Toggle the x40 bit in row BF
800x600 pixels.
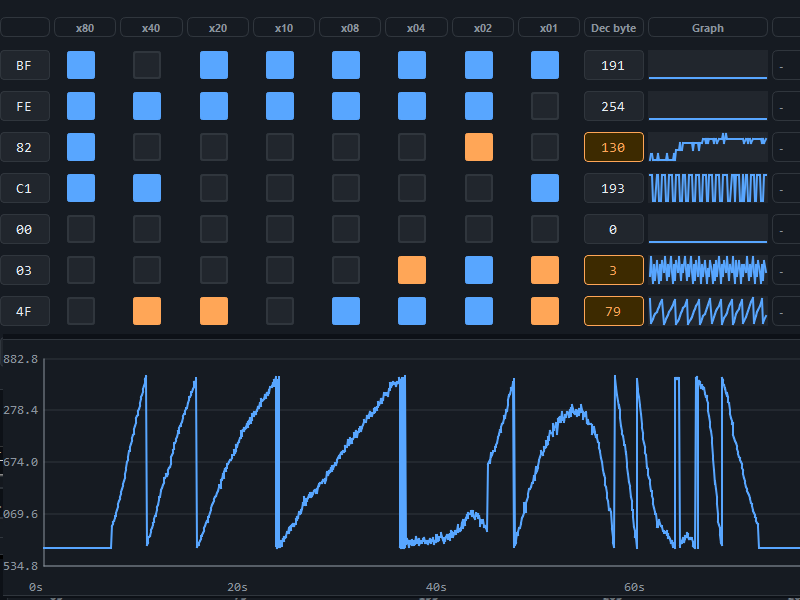click(x=147, y=66)
